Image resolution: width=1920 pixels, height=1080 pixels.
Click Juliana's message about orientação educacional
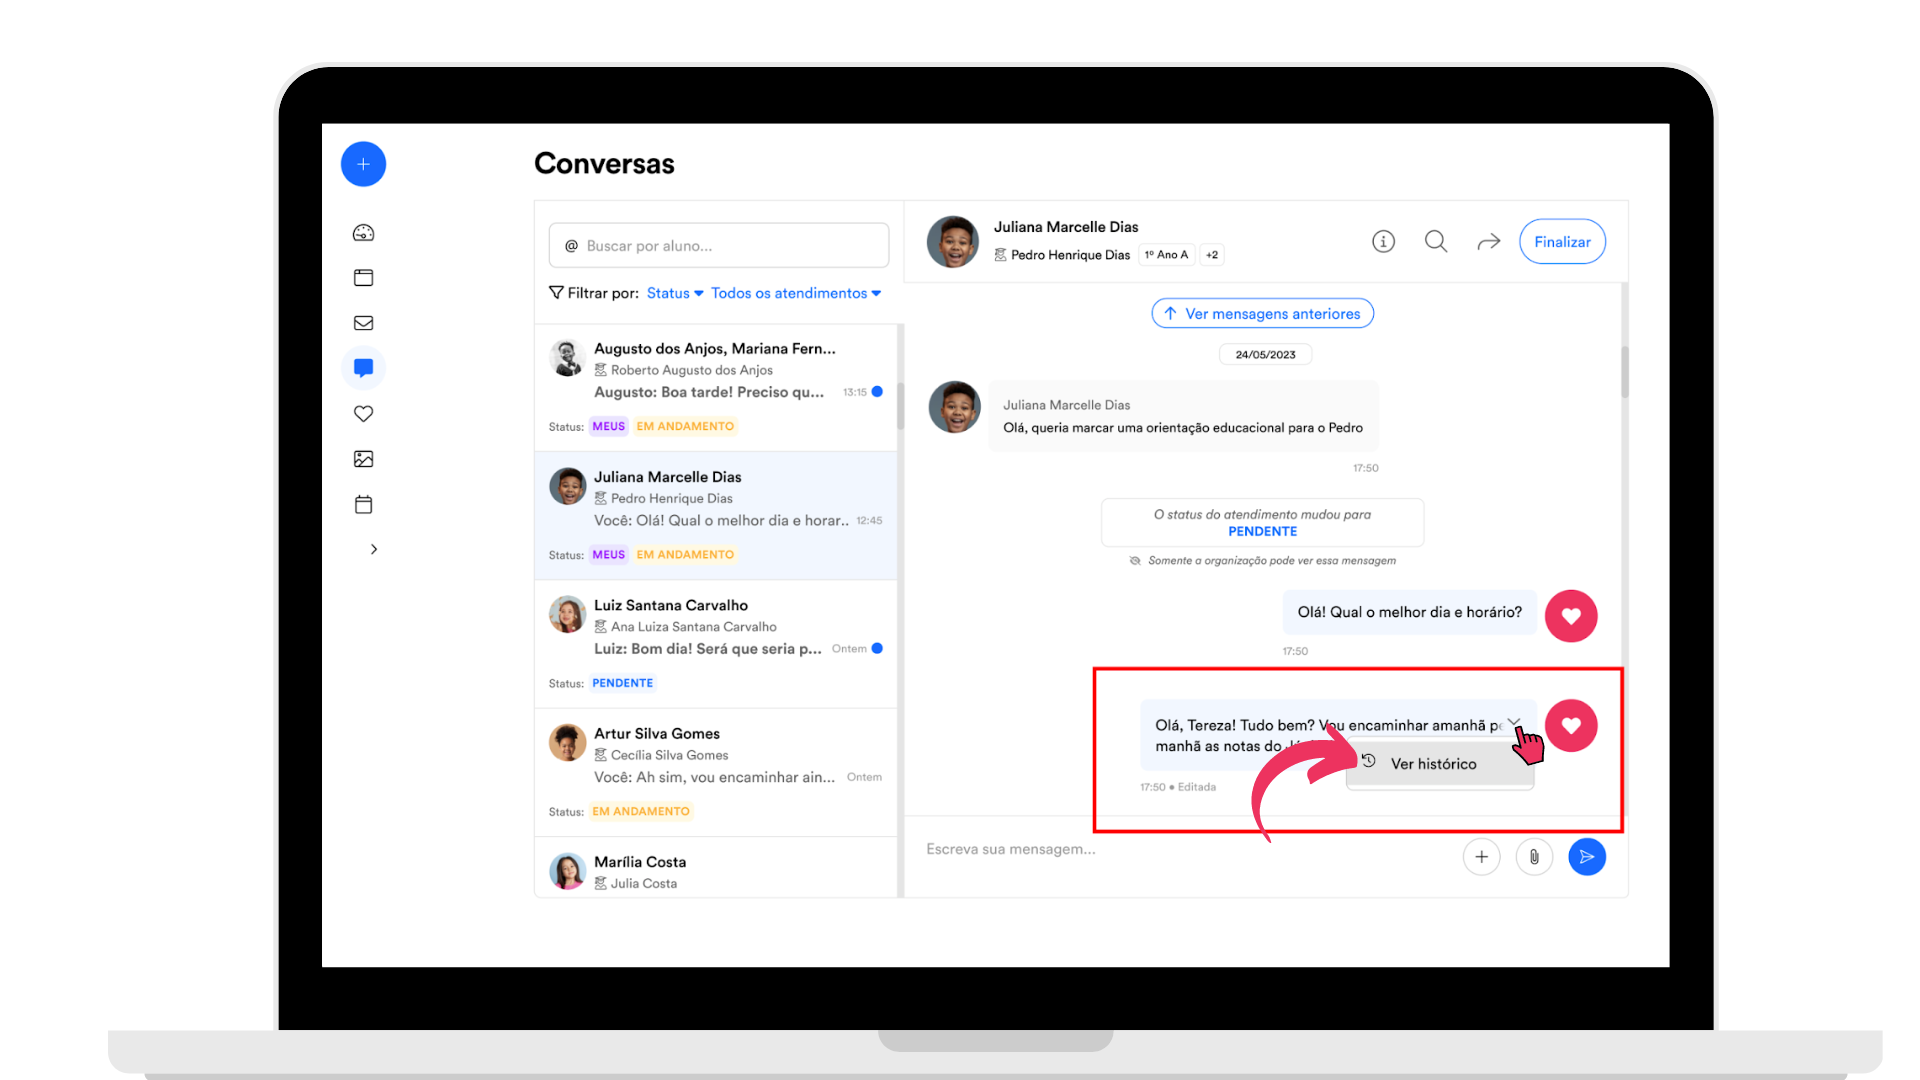(1183, 416)
